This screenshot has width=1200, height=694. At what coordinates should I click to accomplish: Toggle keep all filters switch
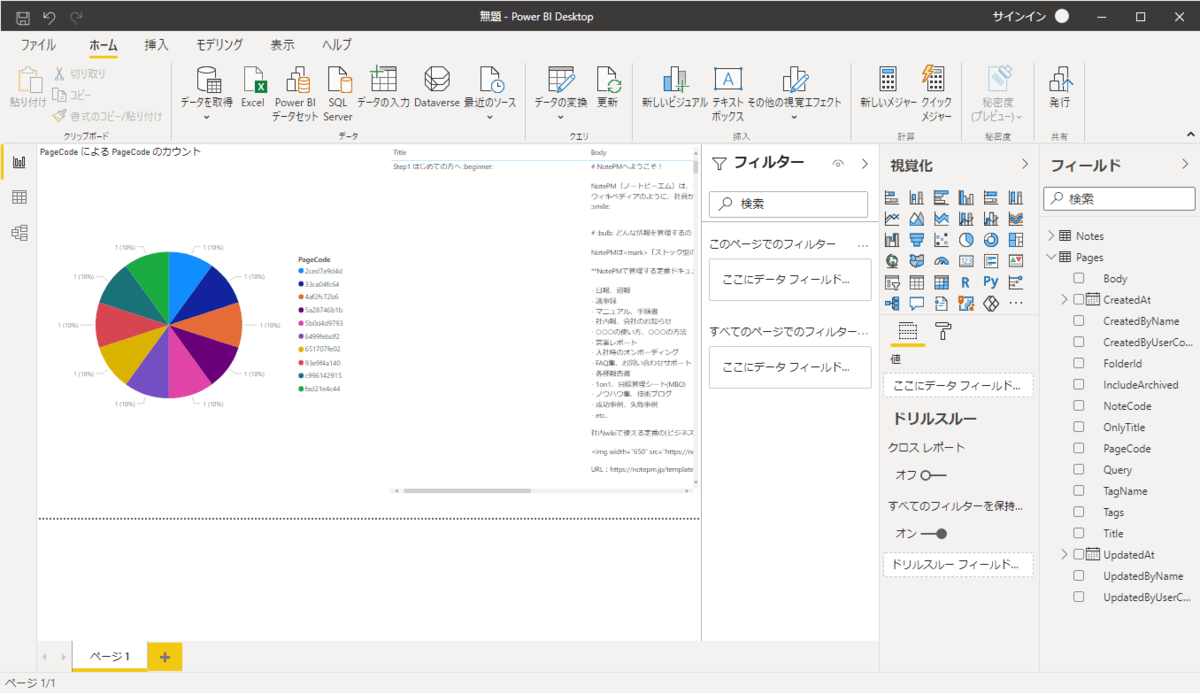(x=933, y=533)
